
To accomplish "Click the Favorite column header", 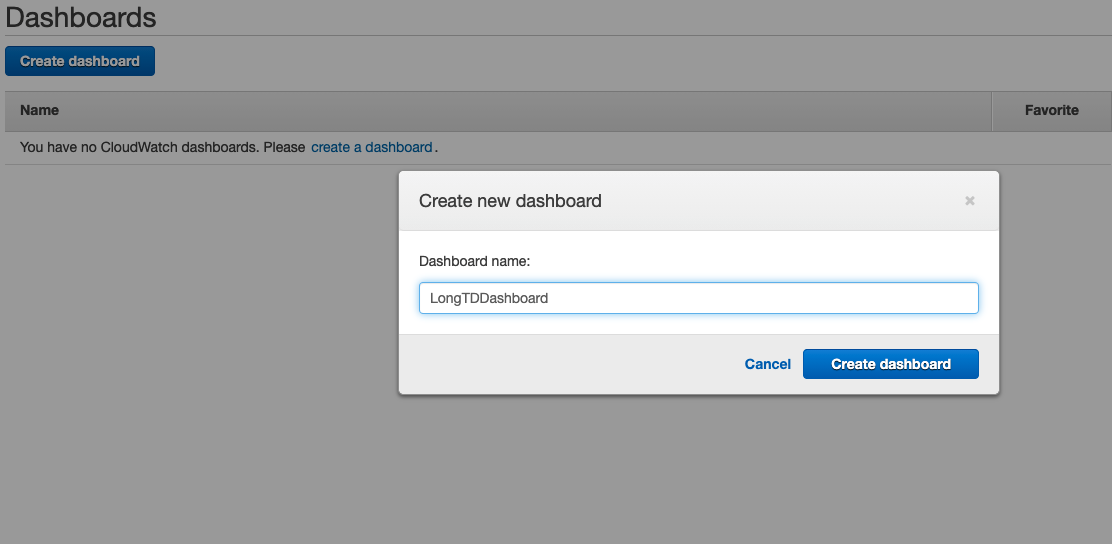I will [x=1051, y=110].
